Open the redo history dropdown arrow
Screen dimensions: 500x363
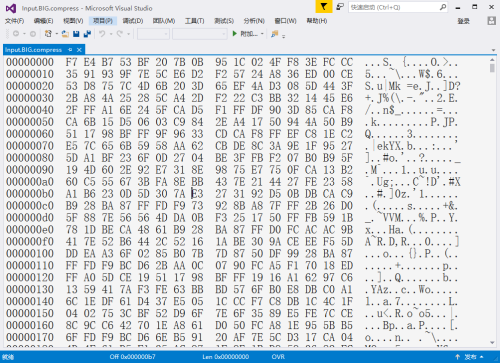point(128,34)
